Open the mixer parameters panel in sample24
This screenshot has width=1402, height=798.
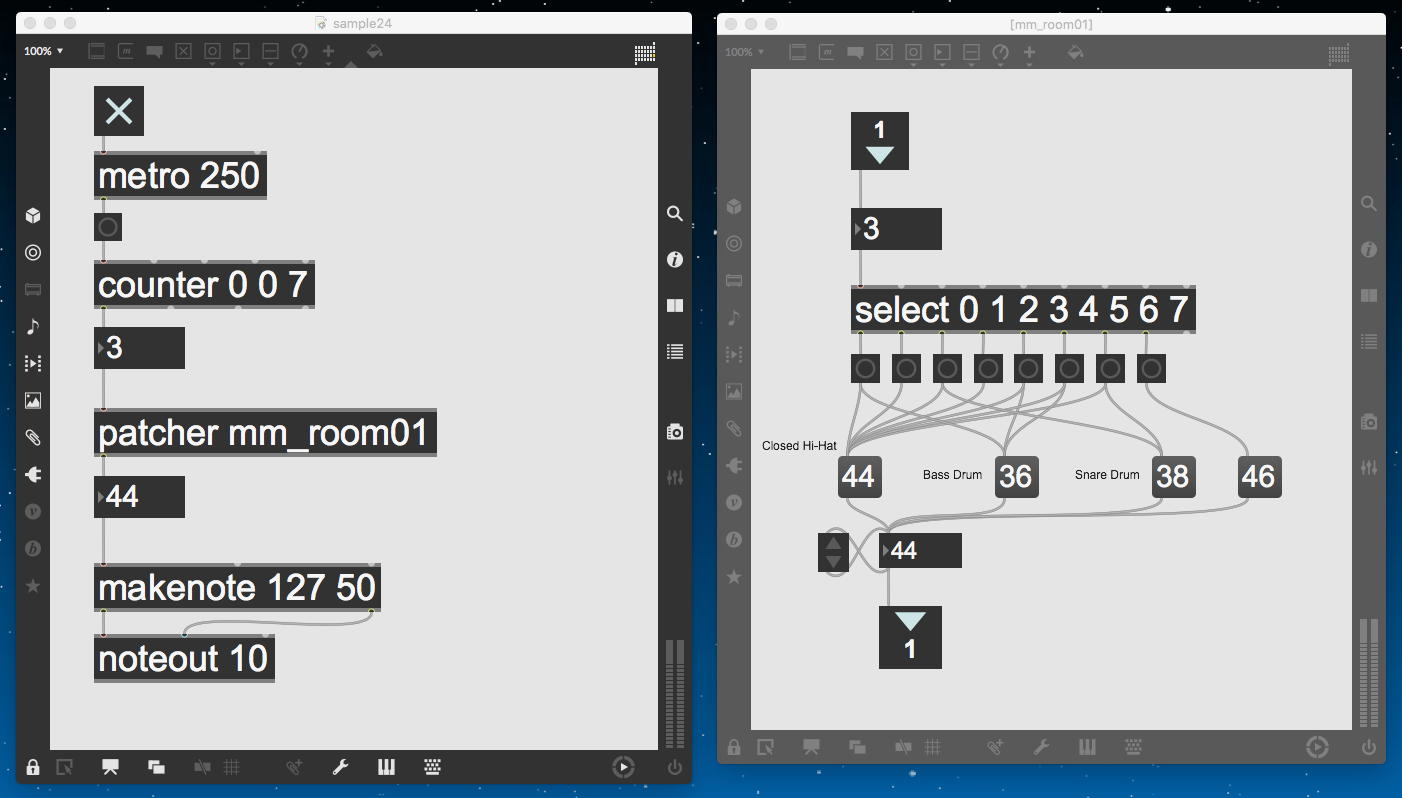point(675,477)
